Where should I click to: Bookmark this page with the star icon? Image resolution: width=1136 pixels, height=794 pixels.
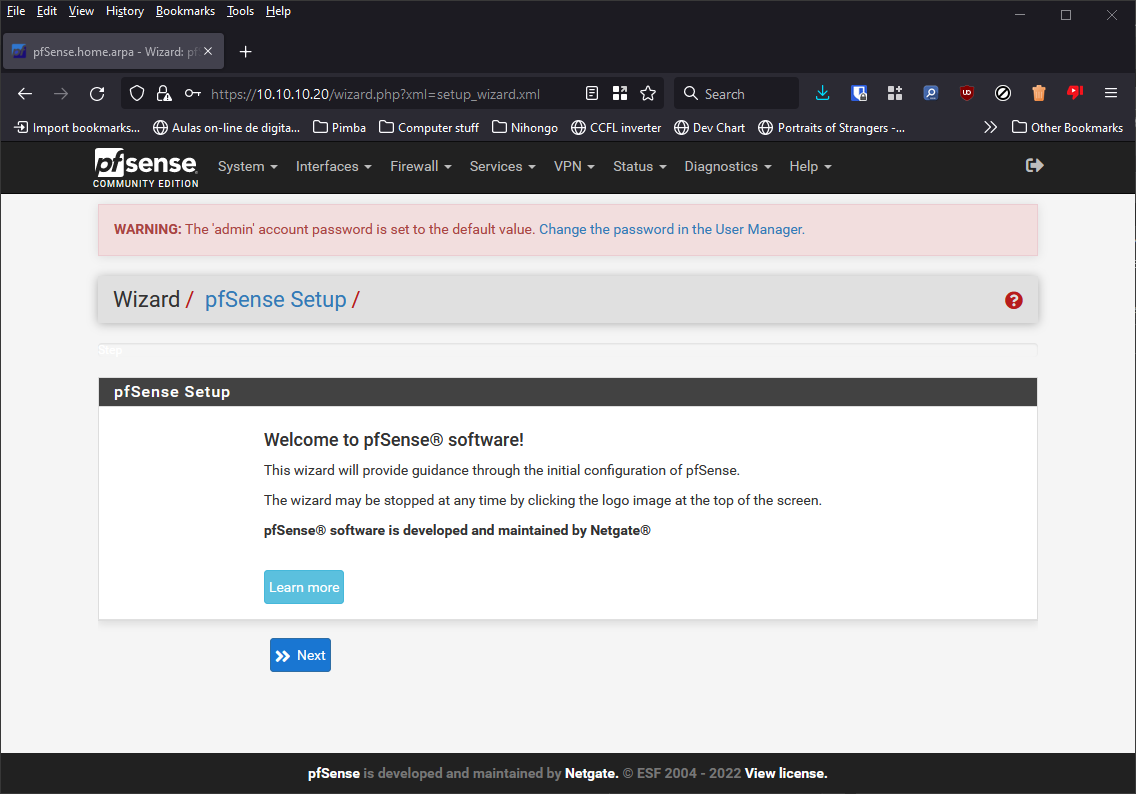[648, 94]
